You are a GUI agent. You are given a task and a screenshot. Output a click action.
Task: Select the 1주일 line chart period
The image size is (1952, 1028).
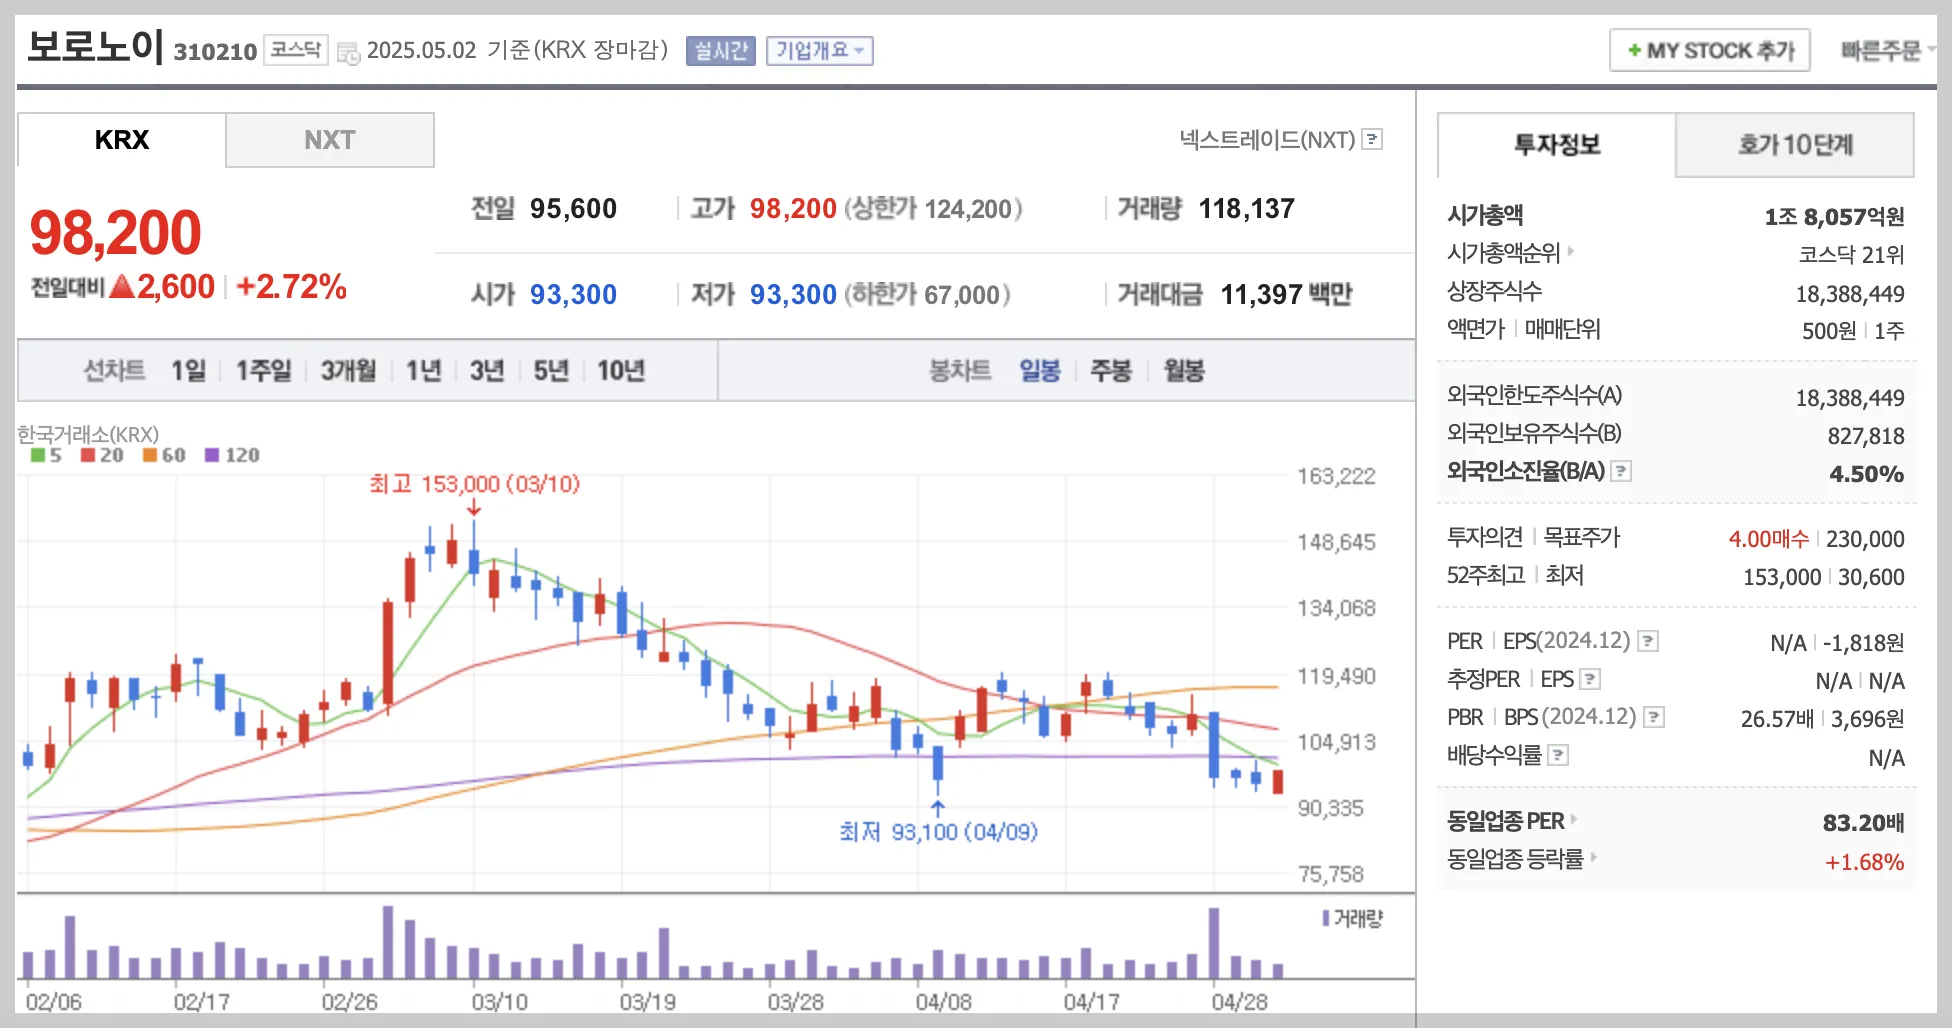coord(263,371)
